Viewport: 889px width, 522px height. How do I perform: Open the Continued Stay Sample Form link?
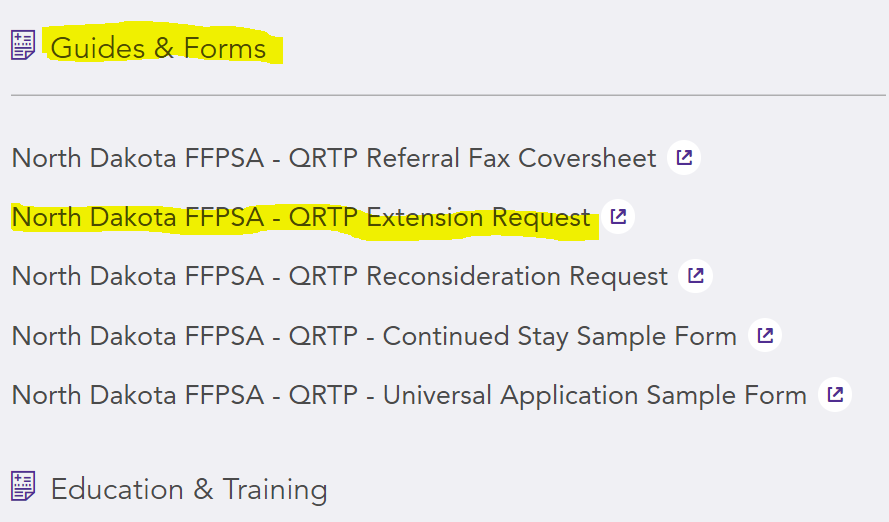pyautogui.click(x=374, y=337)
